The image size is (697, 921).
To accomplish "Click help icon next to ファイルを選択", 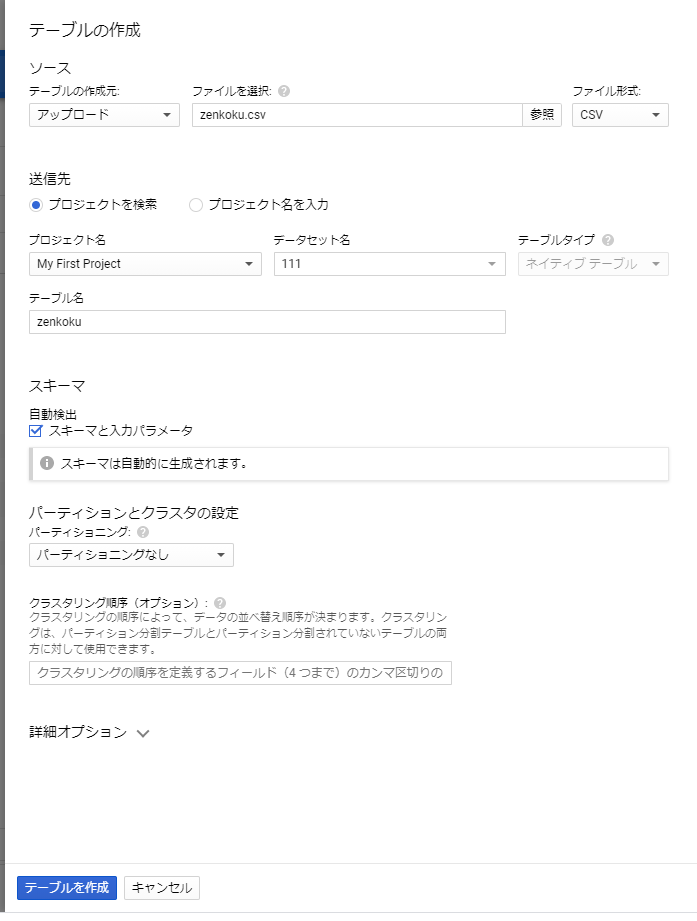I will (284, 91).
